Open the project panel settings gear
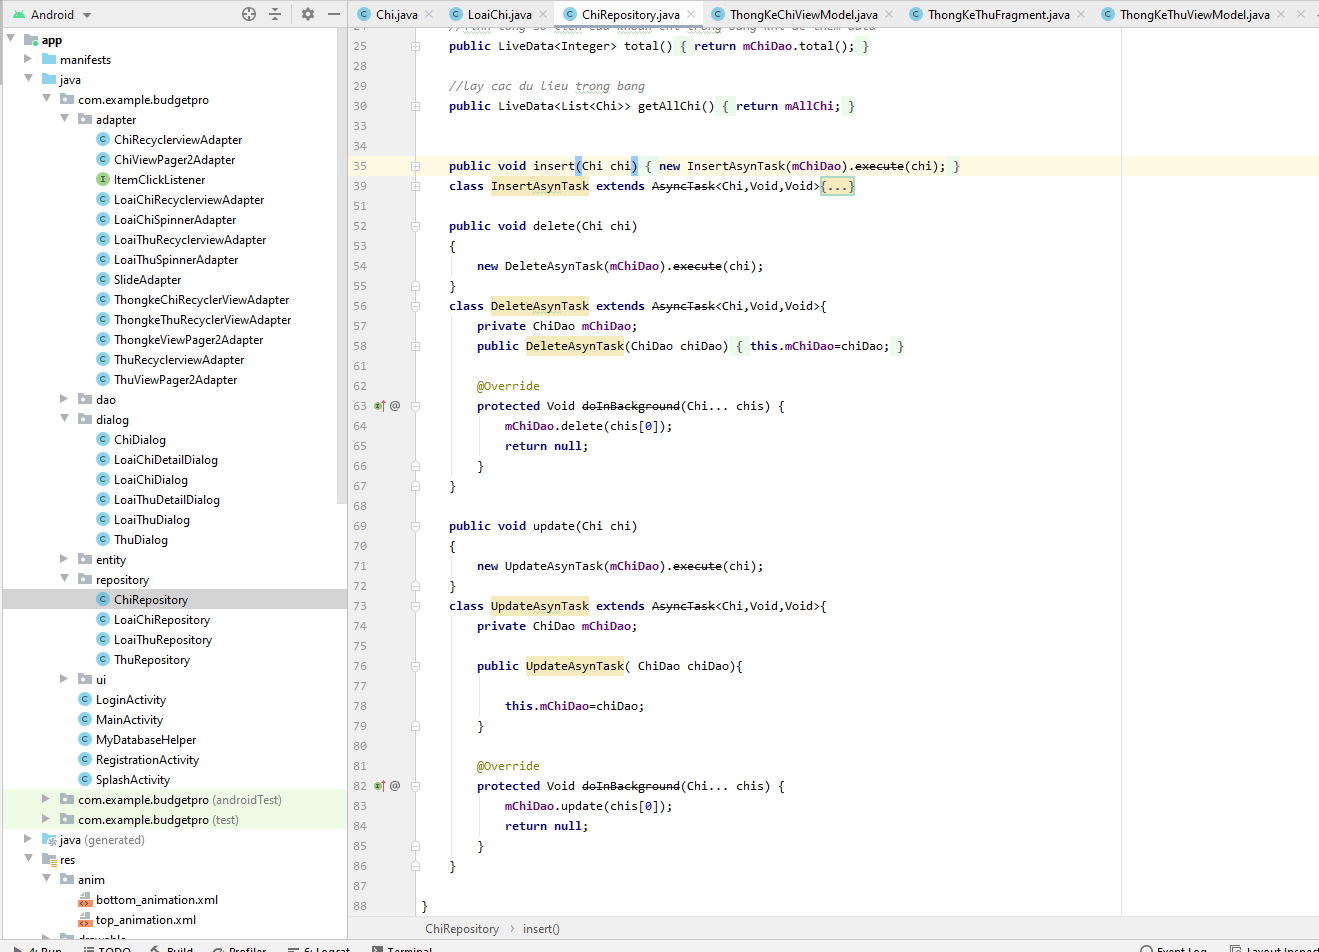 tap(308, 14)
